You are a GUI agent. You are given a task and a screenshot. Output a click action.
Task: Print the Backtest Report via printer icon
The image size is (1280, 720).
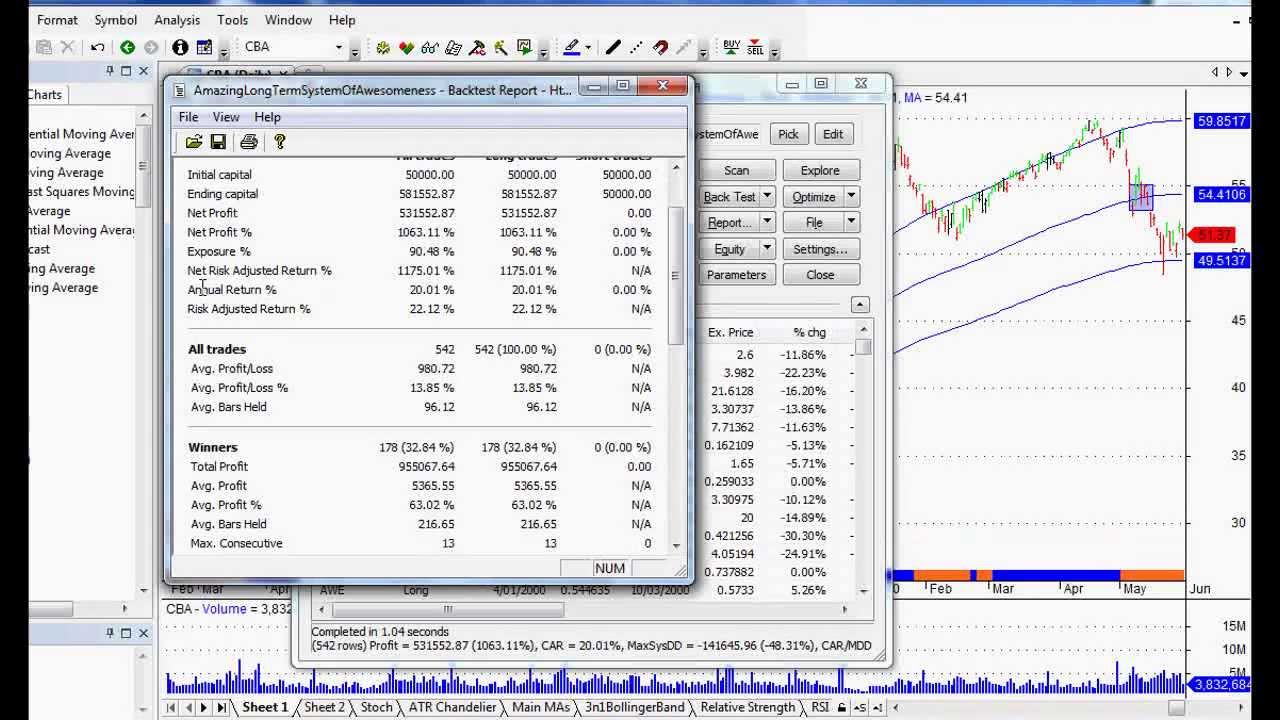249,142
